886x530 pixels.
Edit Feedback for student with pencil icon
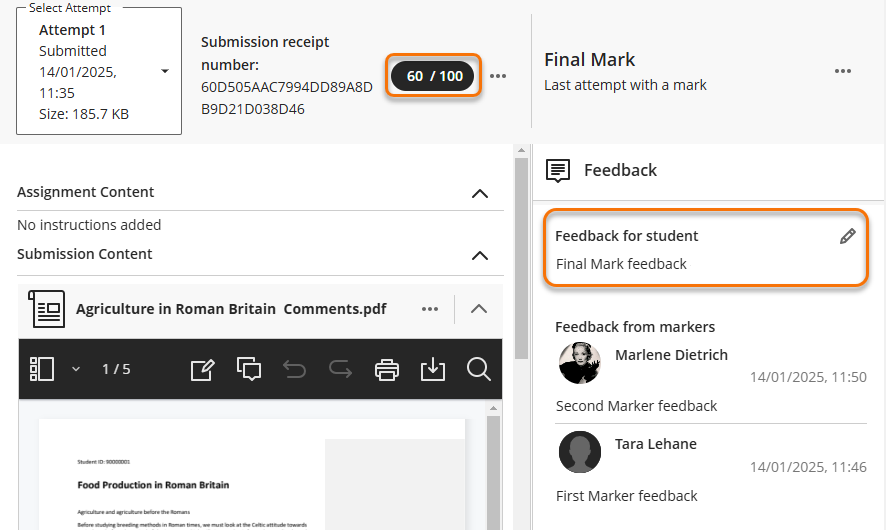(848, 236)
